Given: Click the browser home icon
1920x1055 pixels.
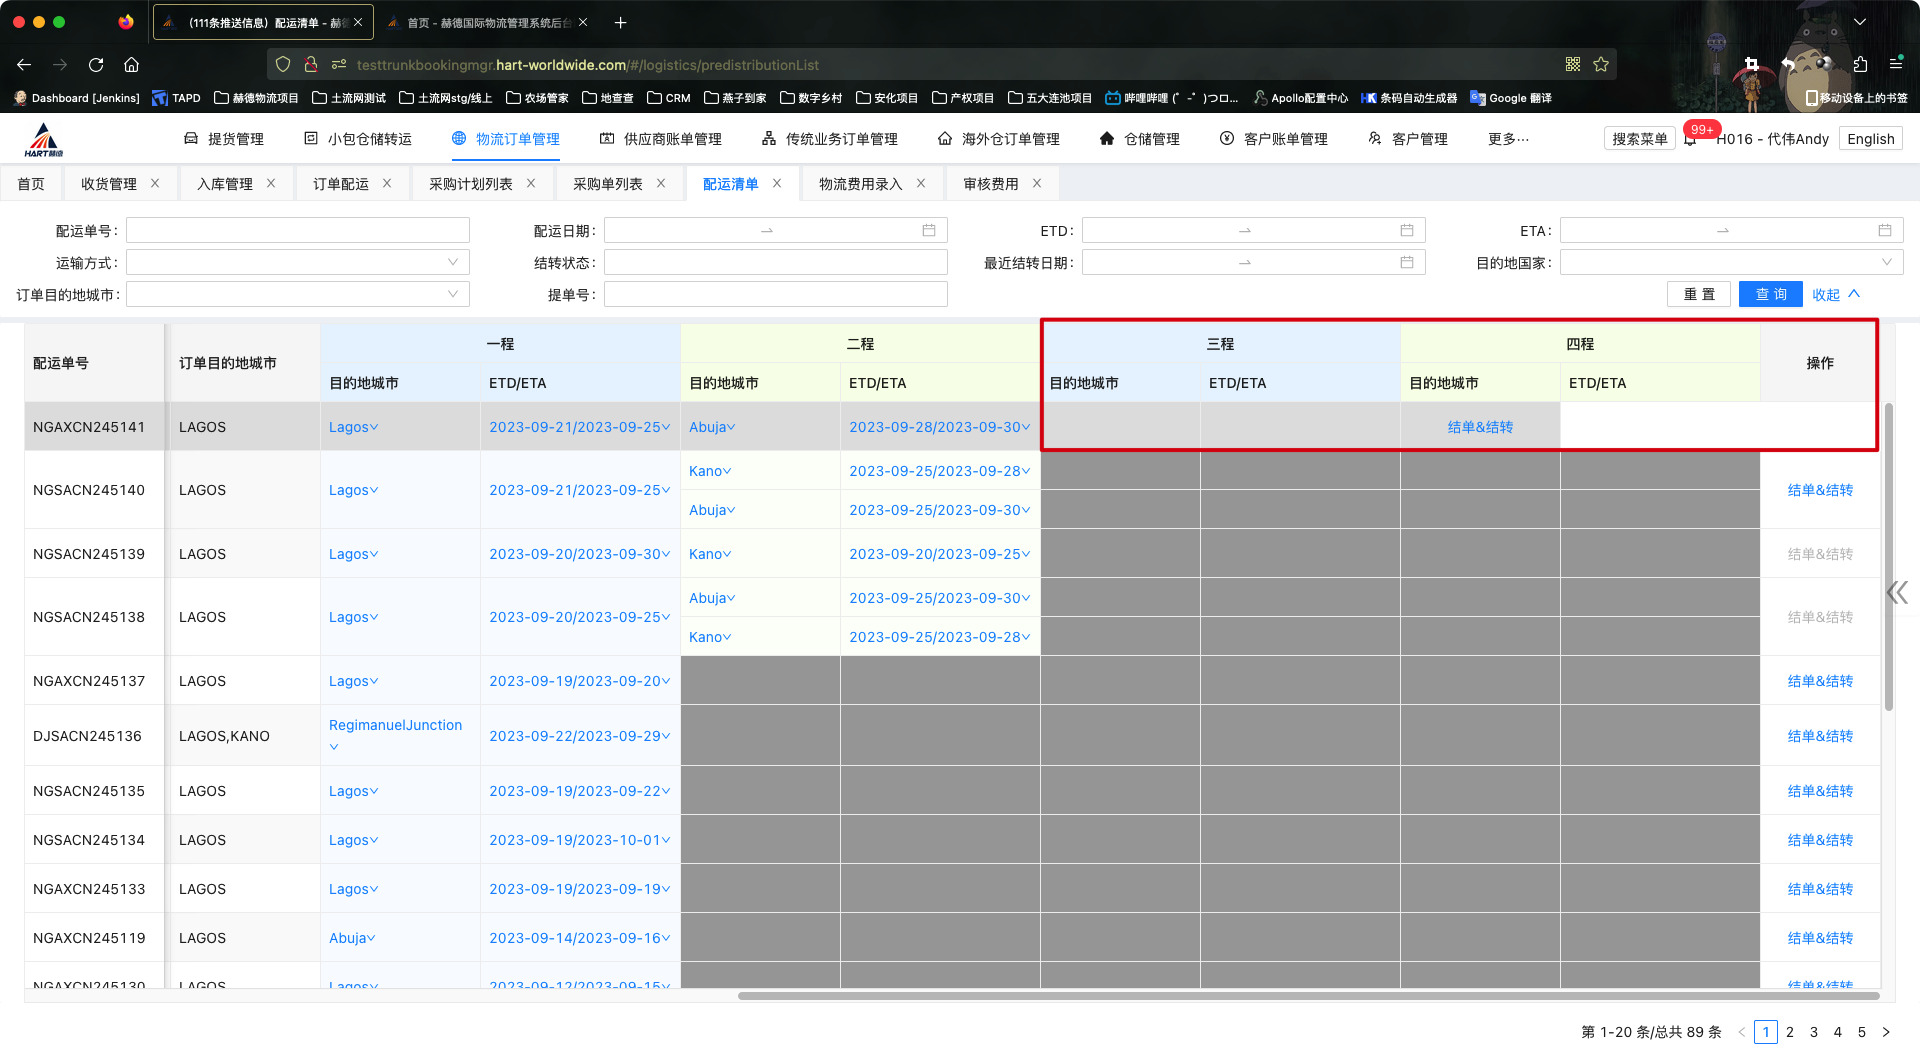Looking at the screenshot, I should 131,65.
